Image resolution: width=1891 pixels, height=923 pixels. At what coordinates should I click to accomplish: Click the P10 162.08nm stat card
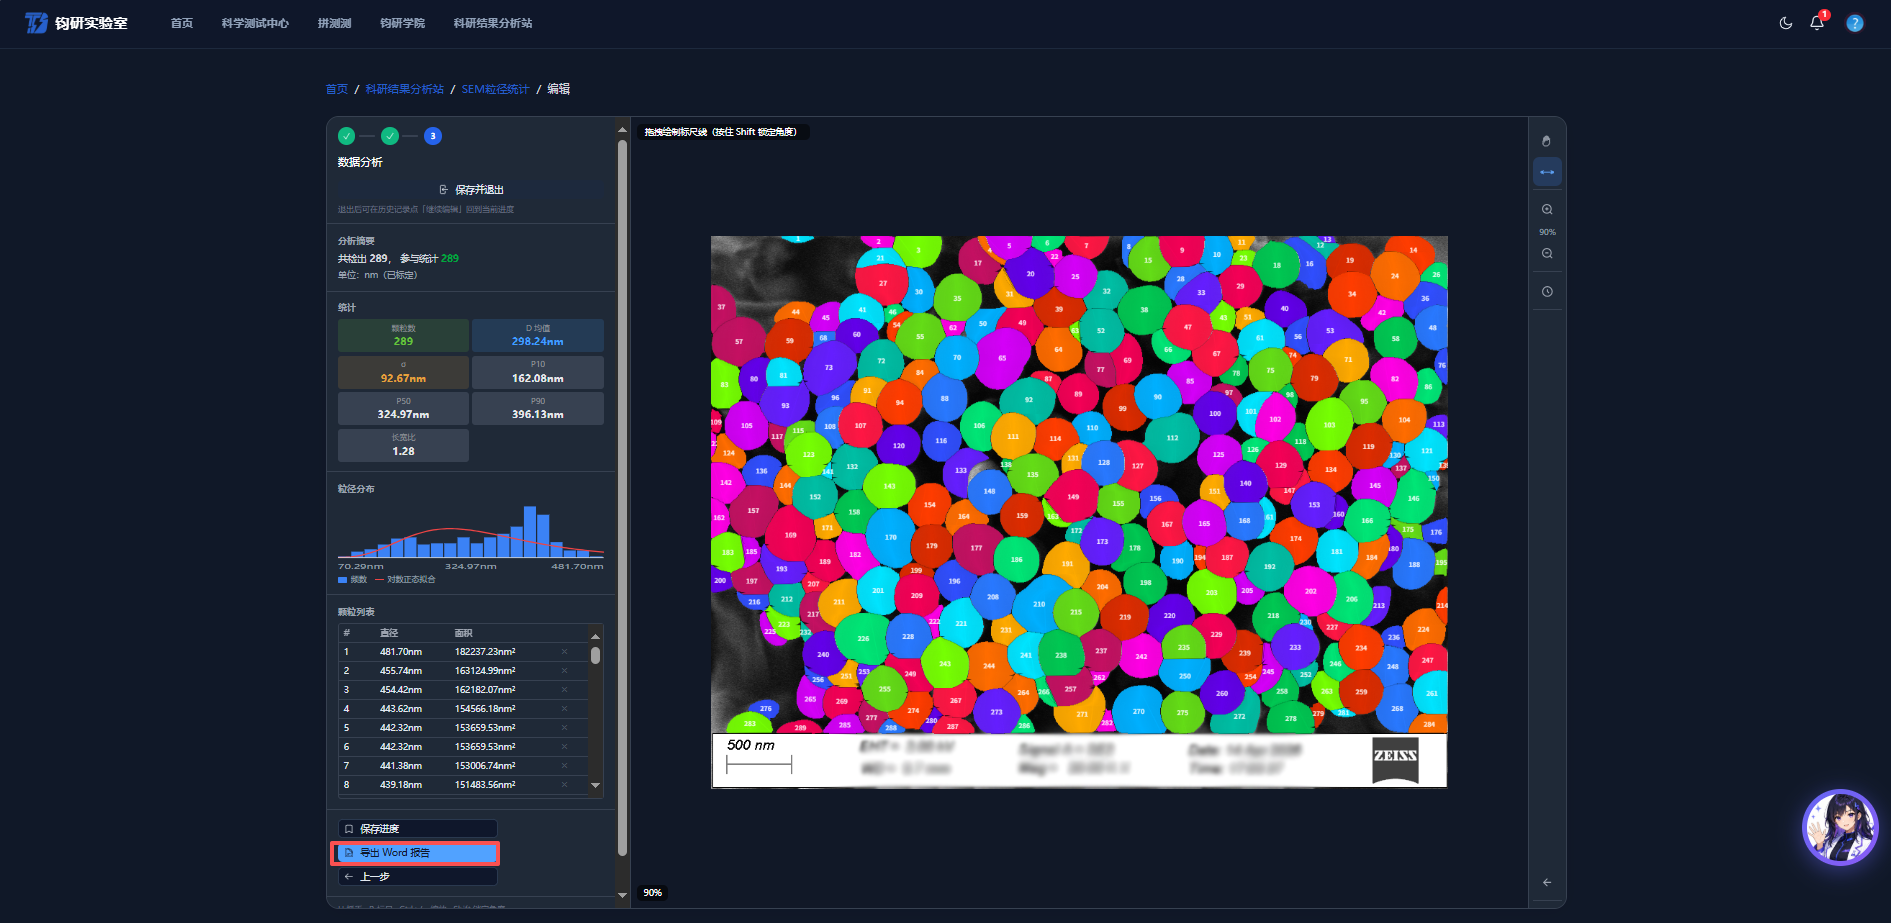538,372
